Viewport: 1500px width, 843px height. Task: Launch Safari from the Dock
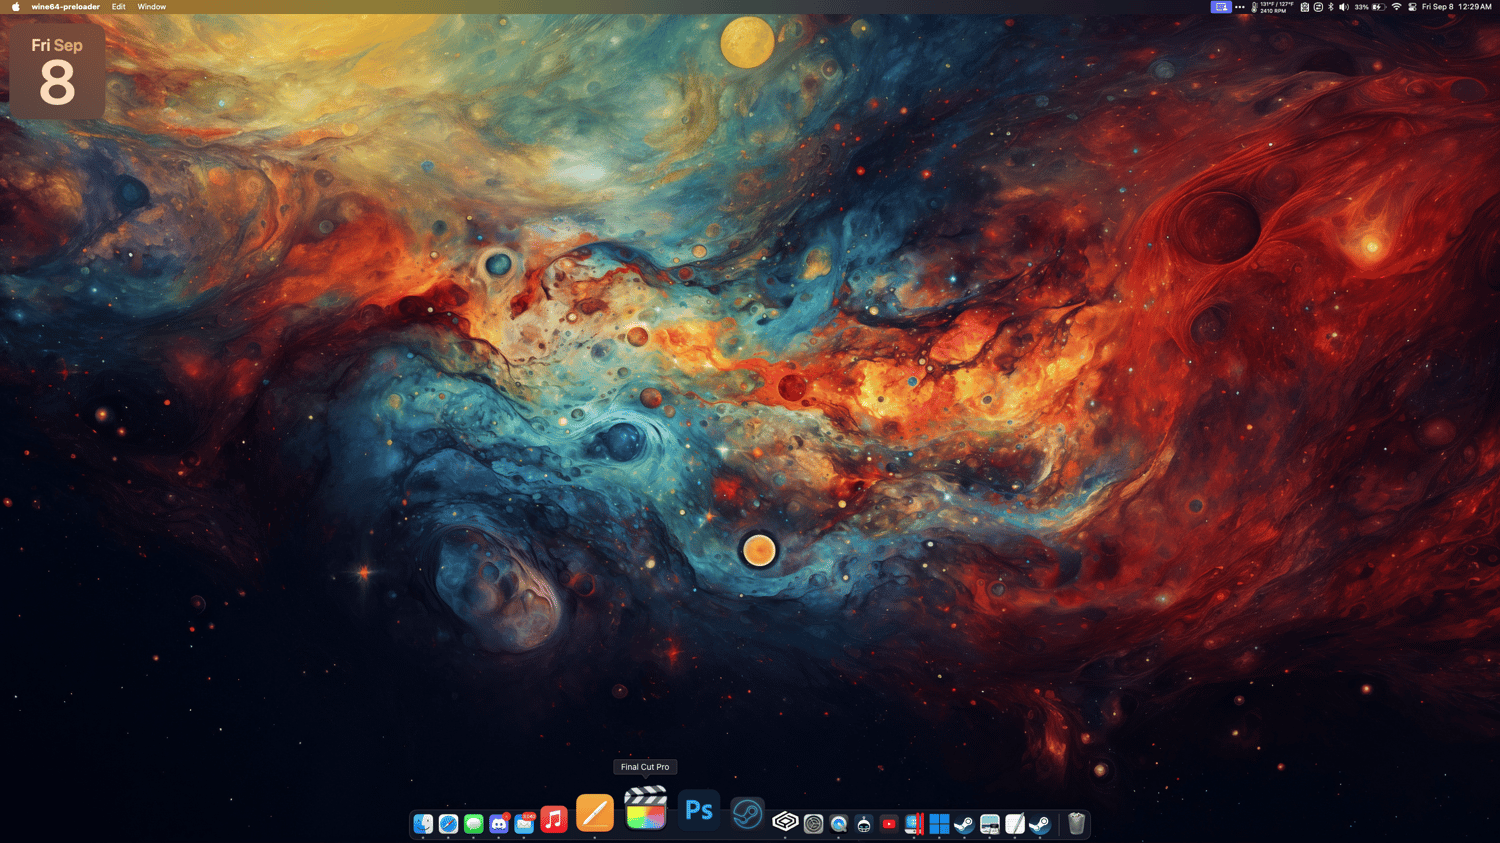[x=448, y=824]
